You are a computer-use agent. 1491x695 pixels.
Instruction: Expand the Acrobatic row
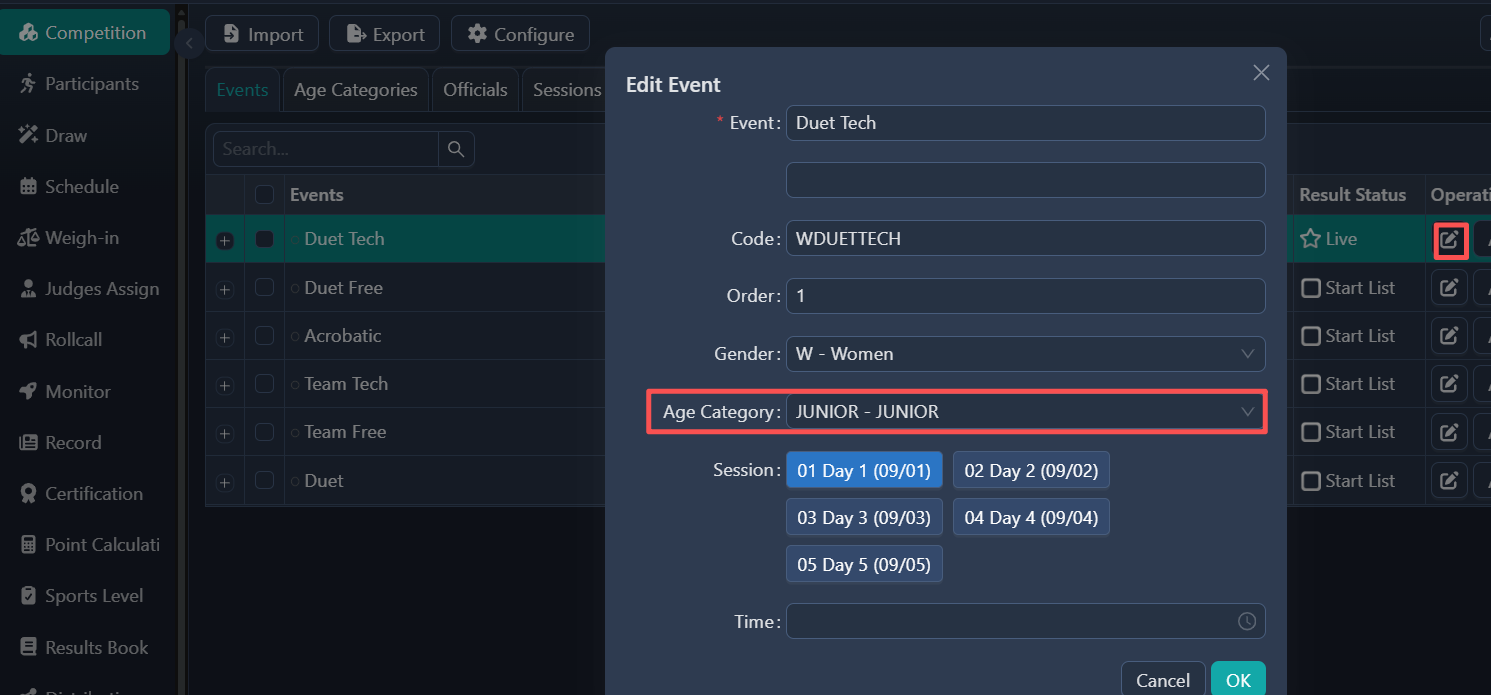[x=225, y=337]
